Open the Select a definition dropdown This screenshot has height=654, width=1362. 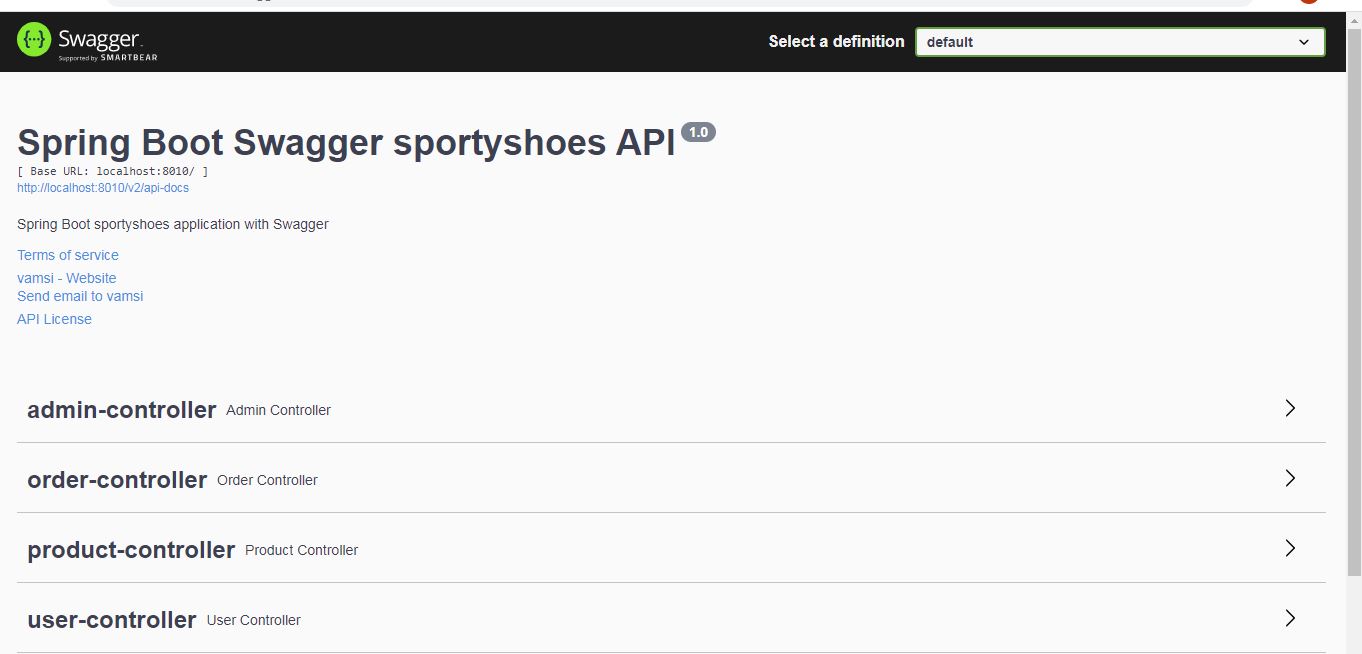[1120, 42]
